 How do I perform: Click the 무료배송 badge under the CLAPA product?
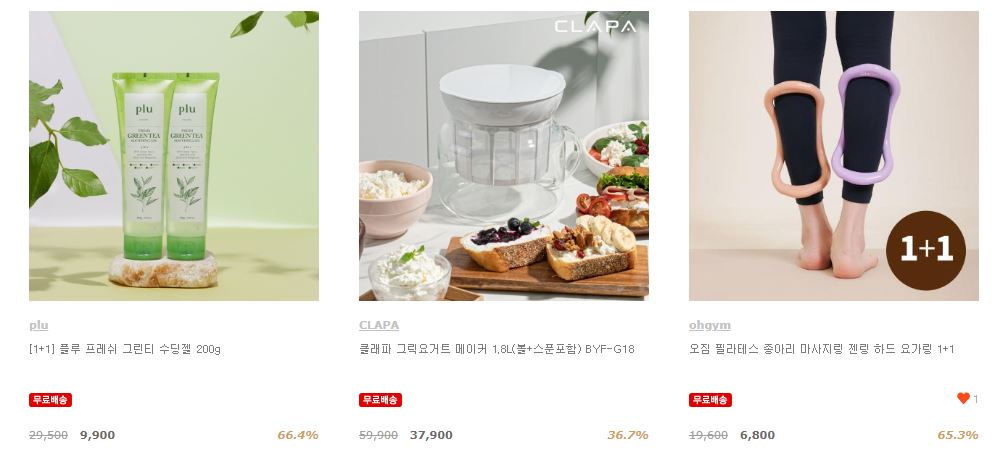(x=380, y=400)
